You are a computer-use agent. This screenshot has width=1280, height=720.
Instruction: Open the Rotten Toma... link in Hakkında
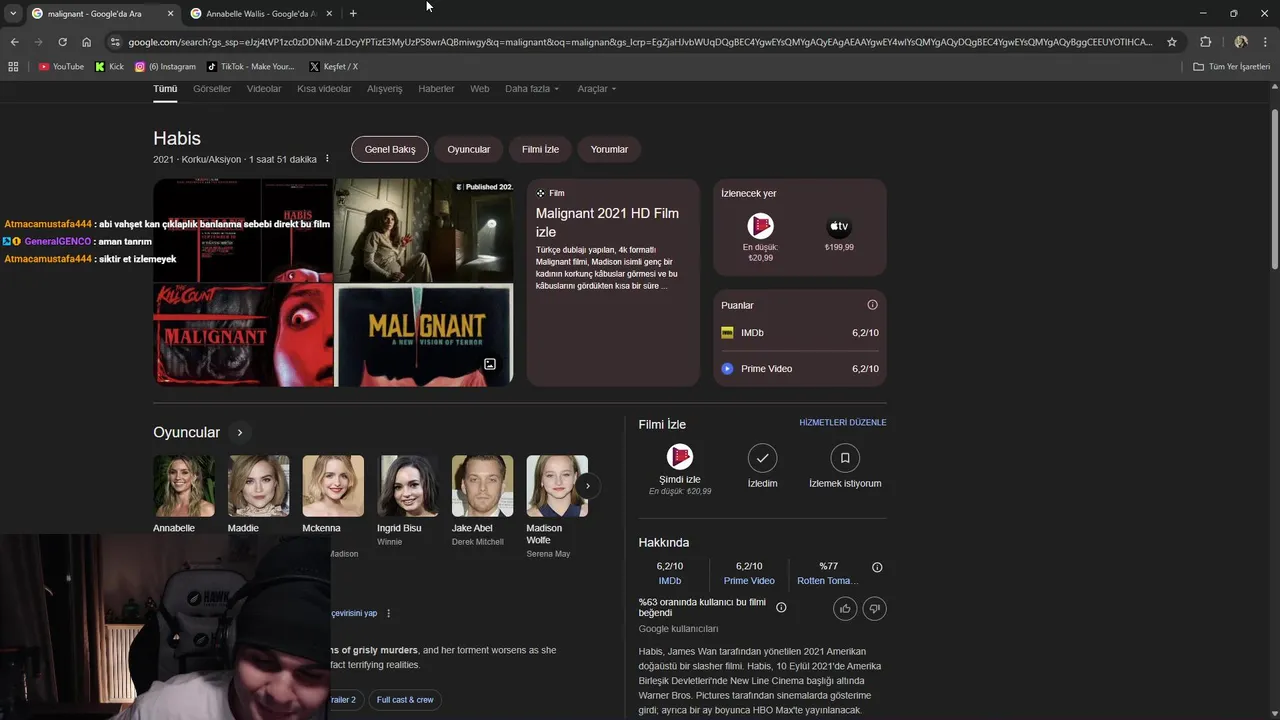[827, 581]
